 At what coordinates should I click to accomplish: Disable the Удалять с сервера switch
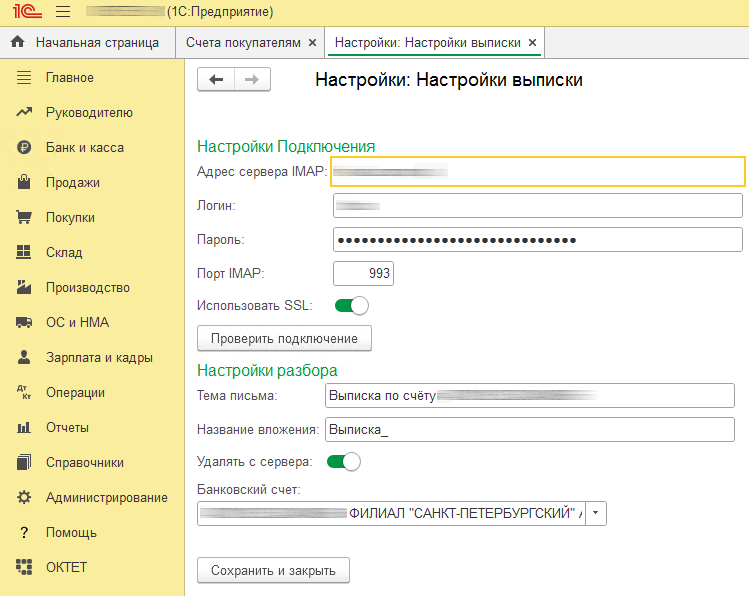(x=343, y=461)
